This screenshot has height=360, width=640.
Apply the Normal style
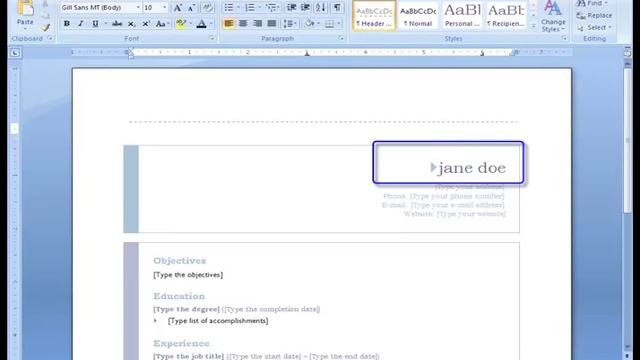418,16
